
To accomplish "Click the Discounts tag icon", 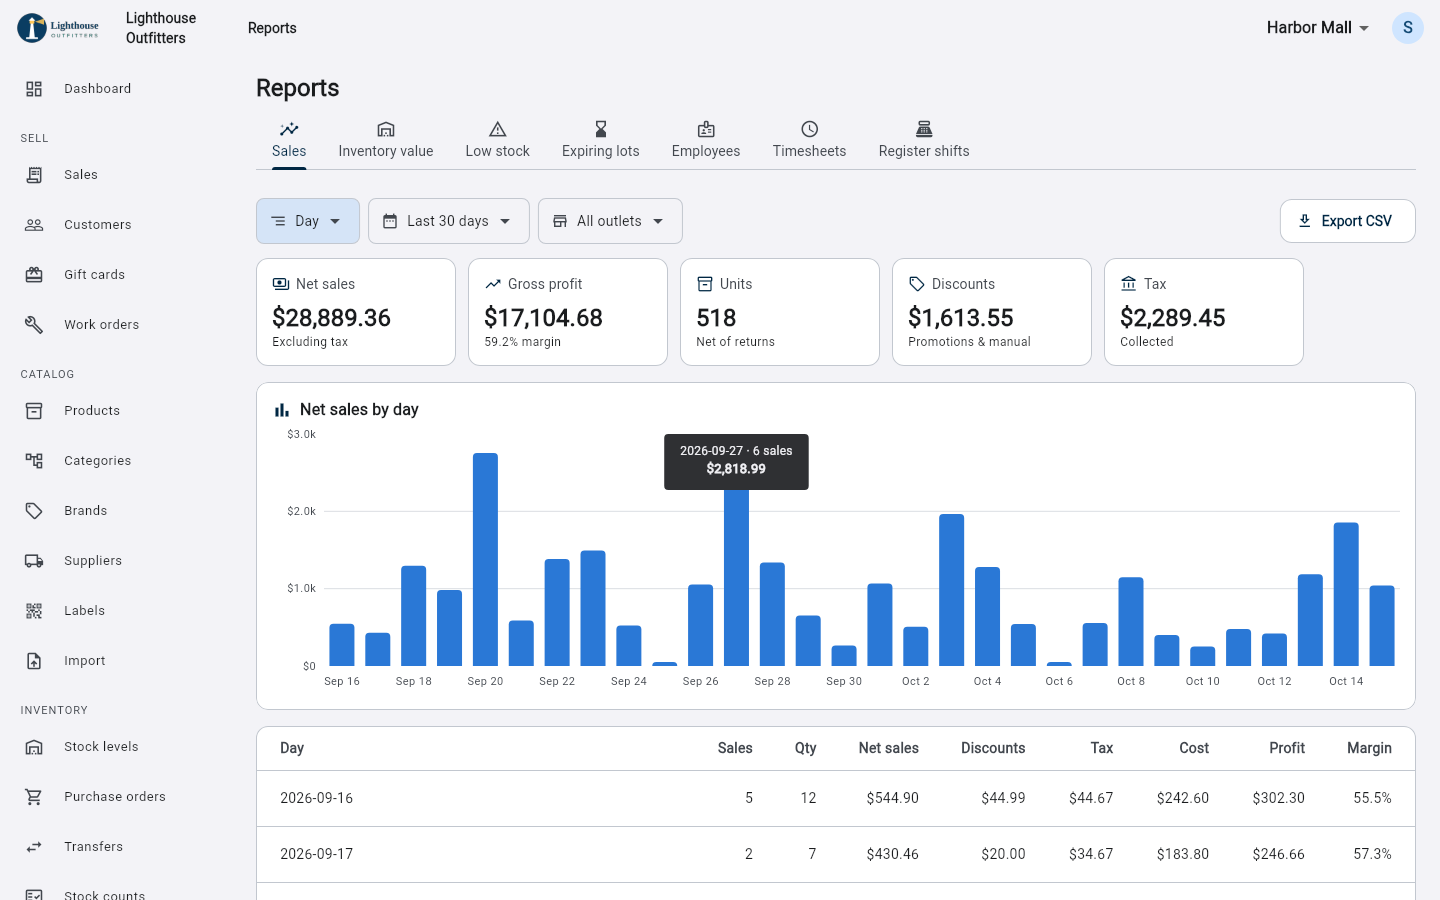I will [x=917, y=284].
